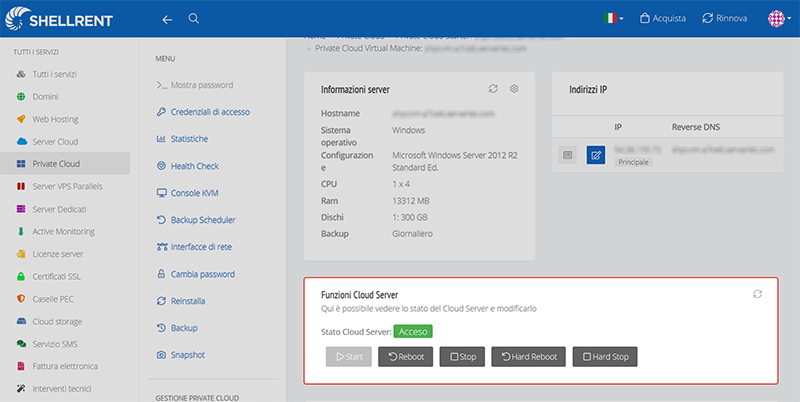Open Credenziali di accesso
The image size is (800, 402).
[203, 112]
